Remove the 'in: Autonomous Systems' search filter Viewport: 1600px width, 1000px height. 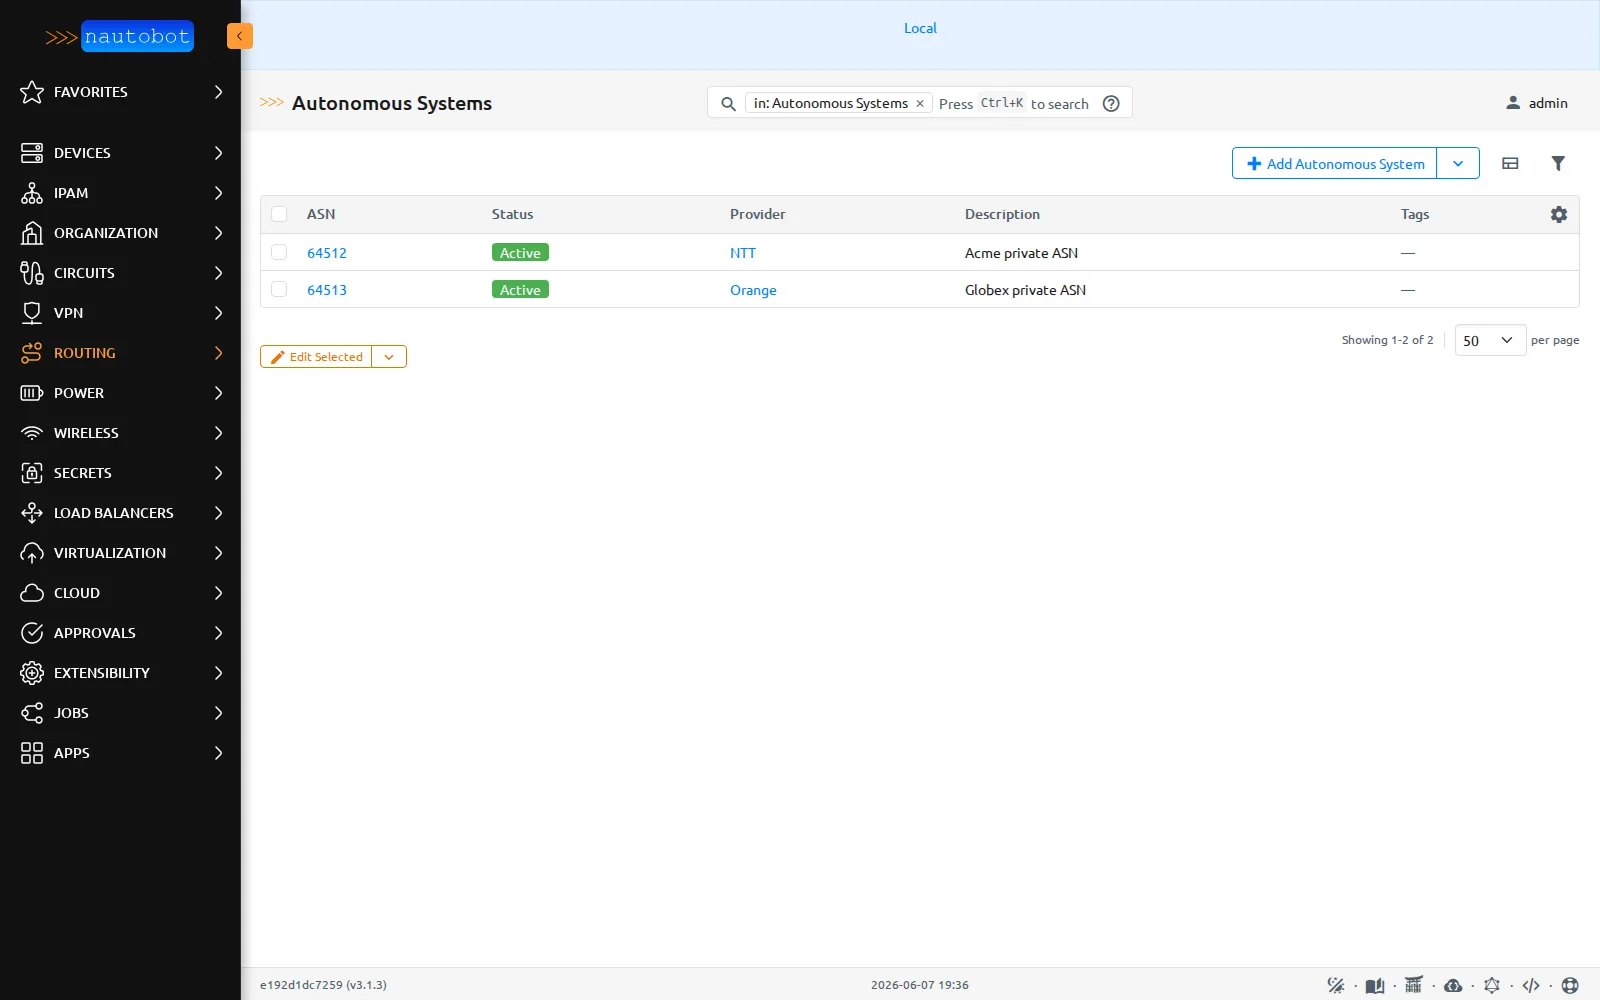pos(920,103)
